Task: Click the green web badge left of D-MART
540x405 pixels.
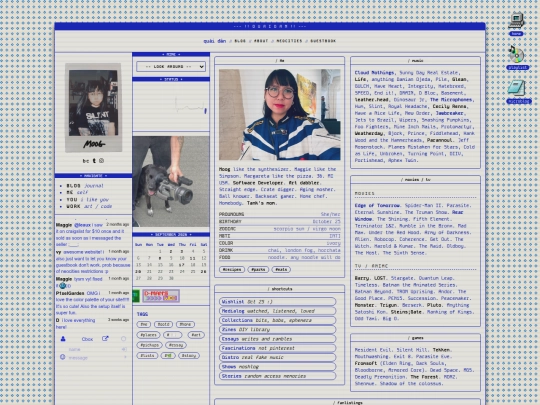Action: [136, 296]
